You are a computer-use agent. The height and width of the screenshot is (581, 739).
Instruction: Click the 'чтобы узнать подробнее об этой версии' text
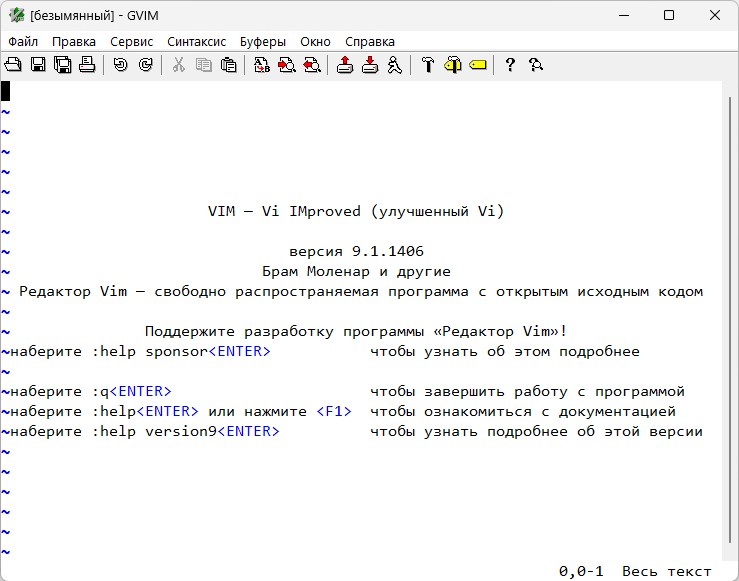pyautogui.click(x=536, y=432)
